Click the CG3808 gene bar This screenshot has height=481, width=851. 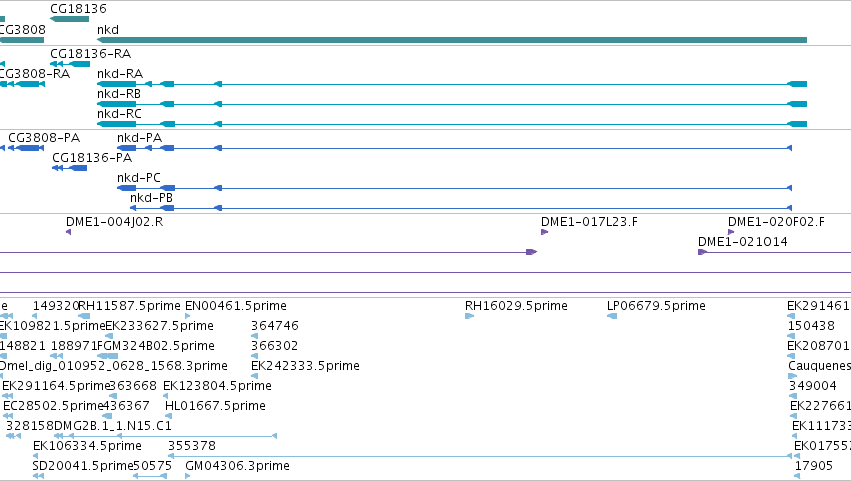coord(22,40)
